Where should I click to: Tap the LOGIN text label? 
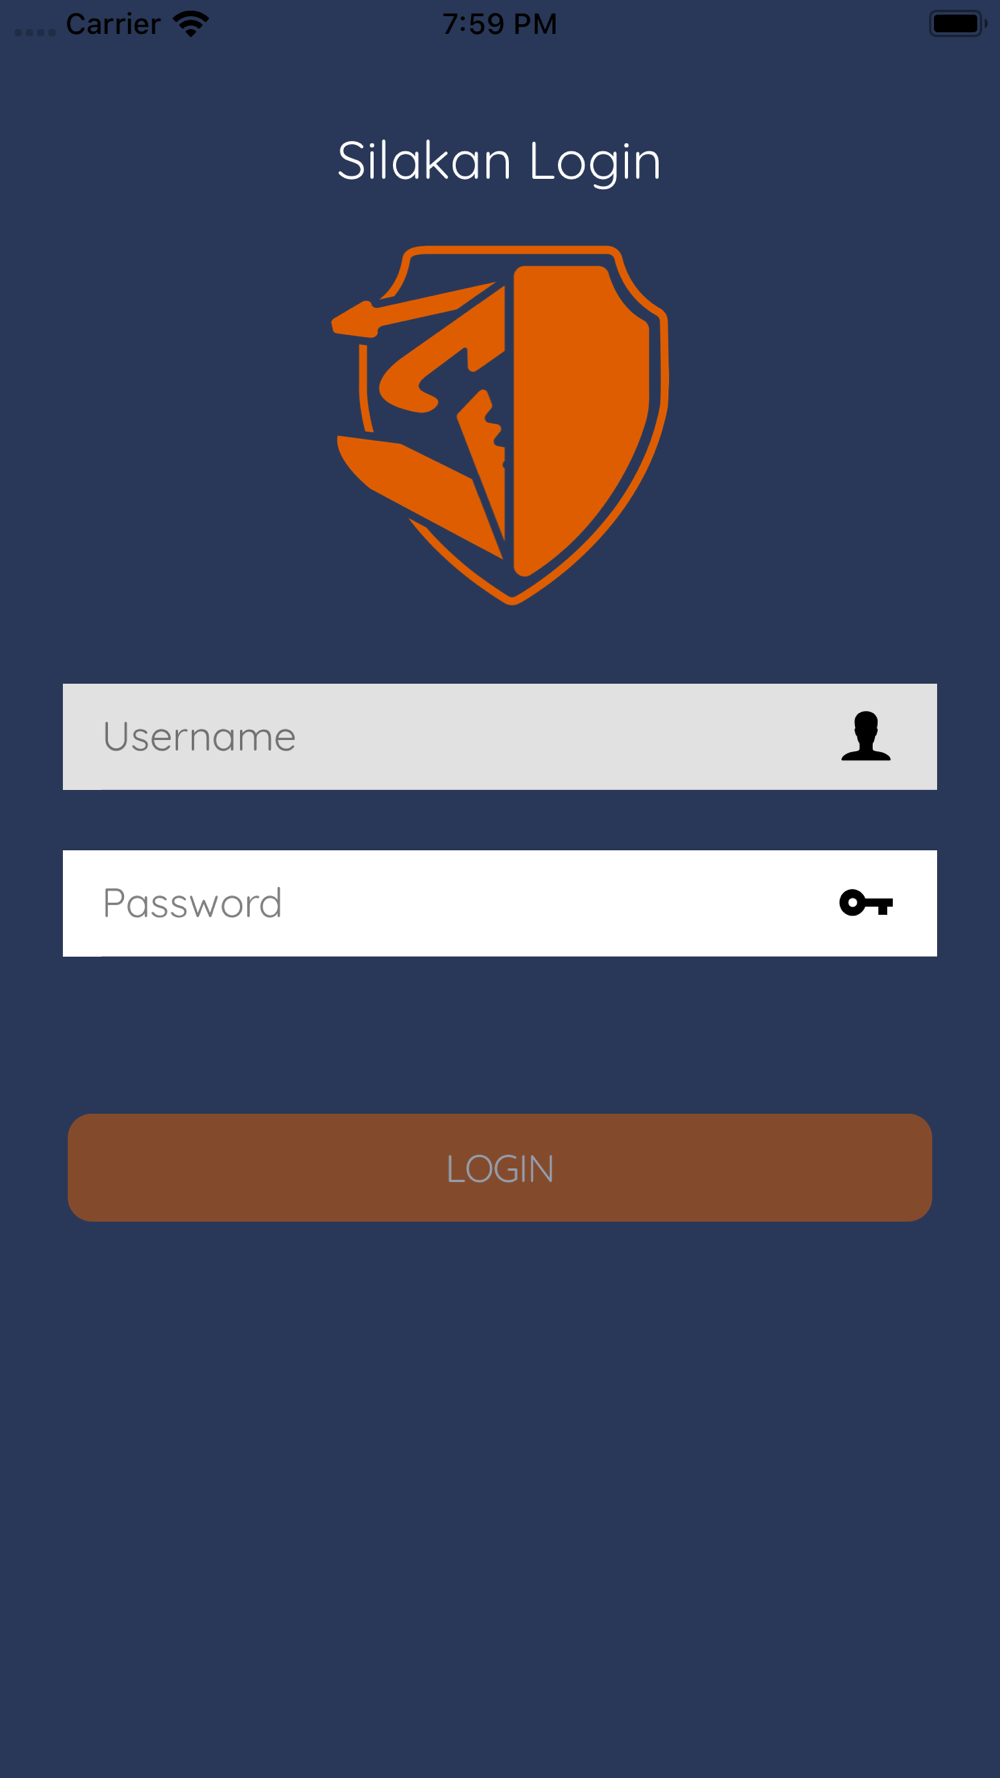(x=500, y=1169)
